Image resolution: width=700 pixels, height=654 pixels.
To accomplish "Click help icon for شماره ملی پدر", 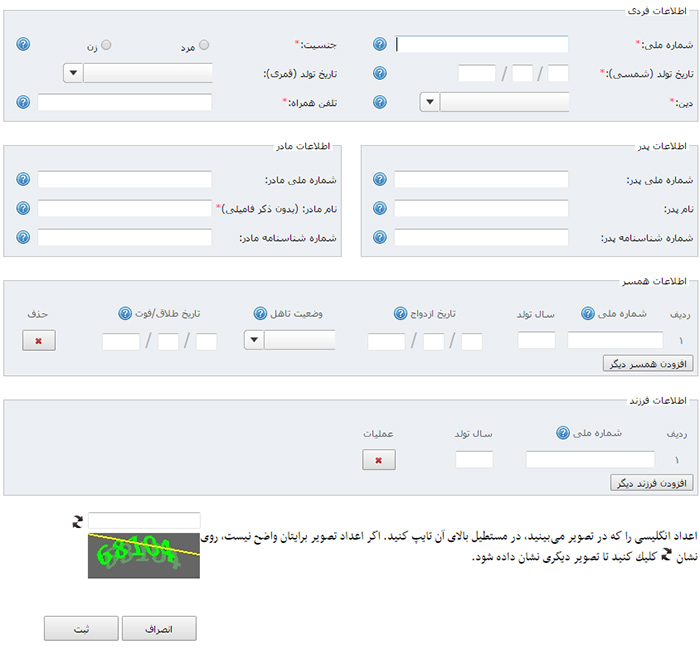I will tap(379, 179).
